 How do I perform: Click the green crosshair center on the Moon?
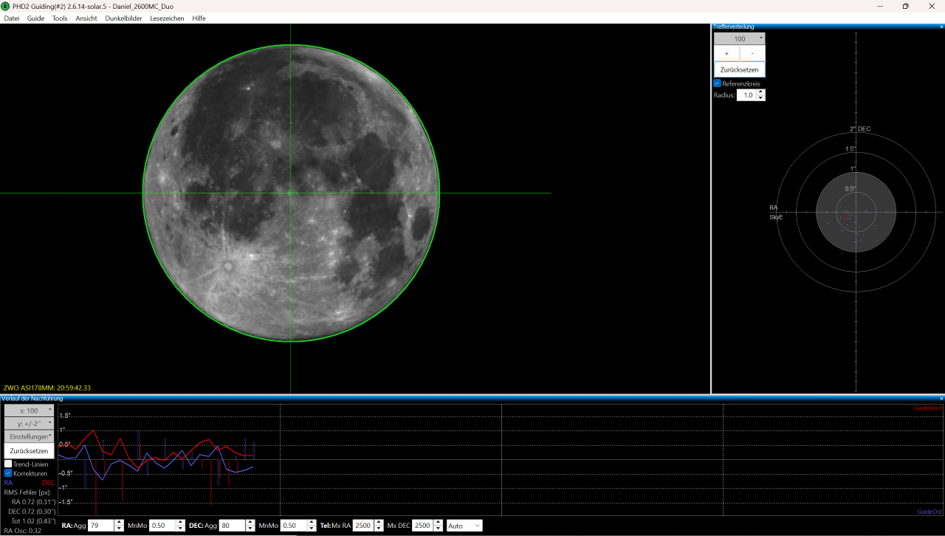290,193
